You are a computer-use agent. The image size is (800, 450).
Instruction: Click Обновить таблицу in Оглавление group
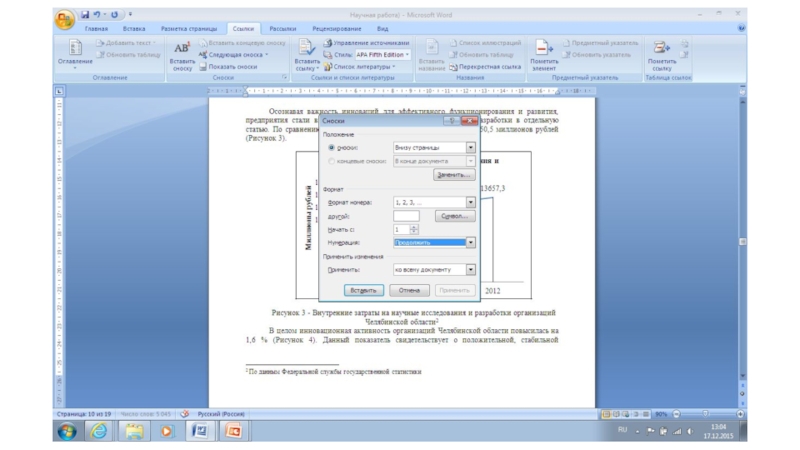point(129,55)
